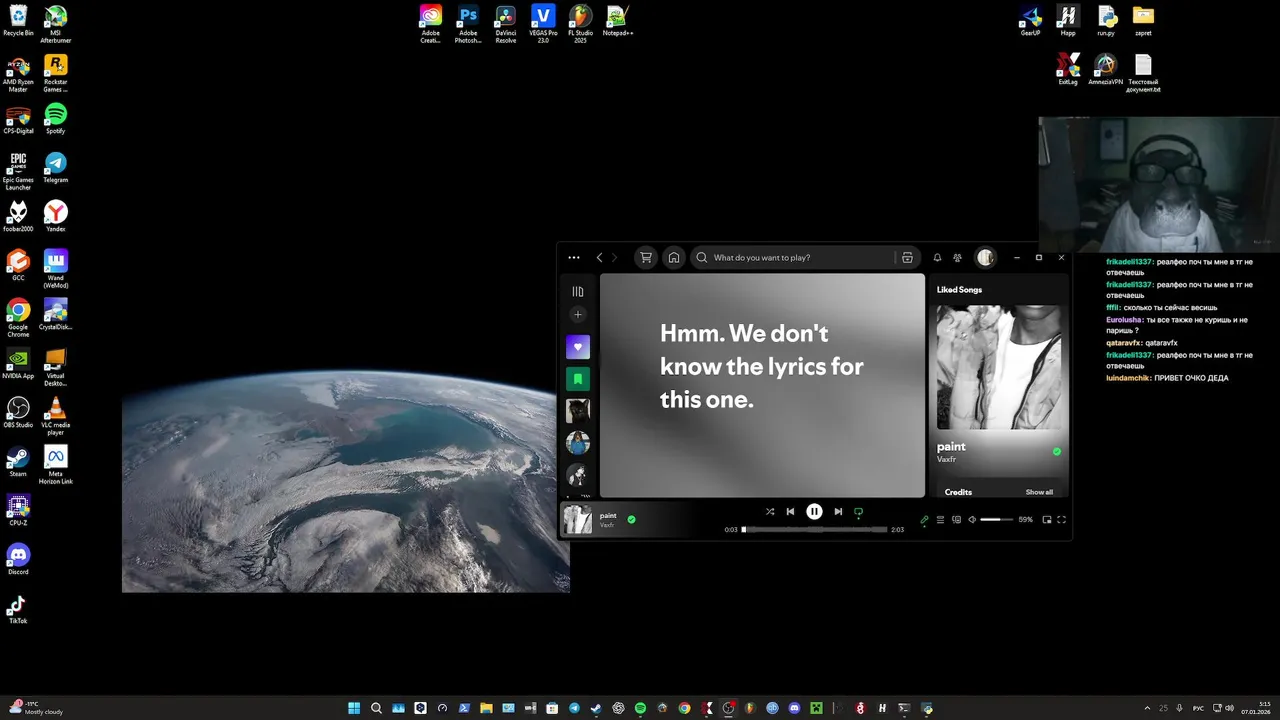Image resolution: width=1280 pixels, height=720 pixels.
Task: Open Telegram desktop shortcut
Action: [x=56, y=168]
